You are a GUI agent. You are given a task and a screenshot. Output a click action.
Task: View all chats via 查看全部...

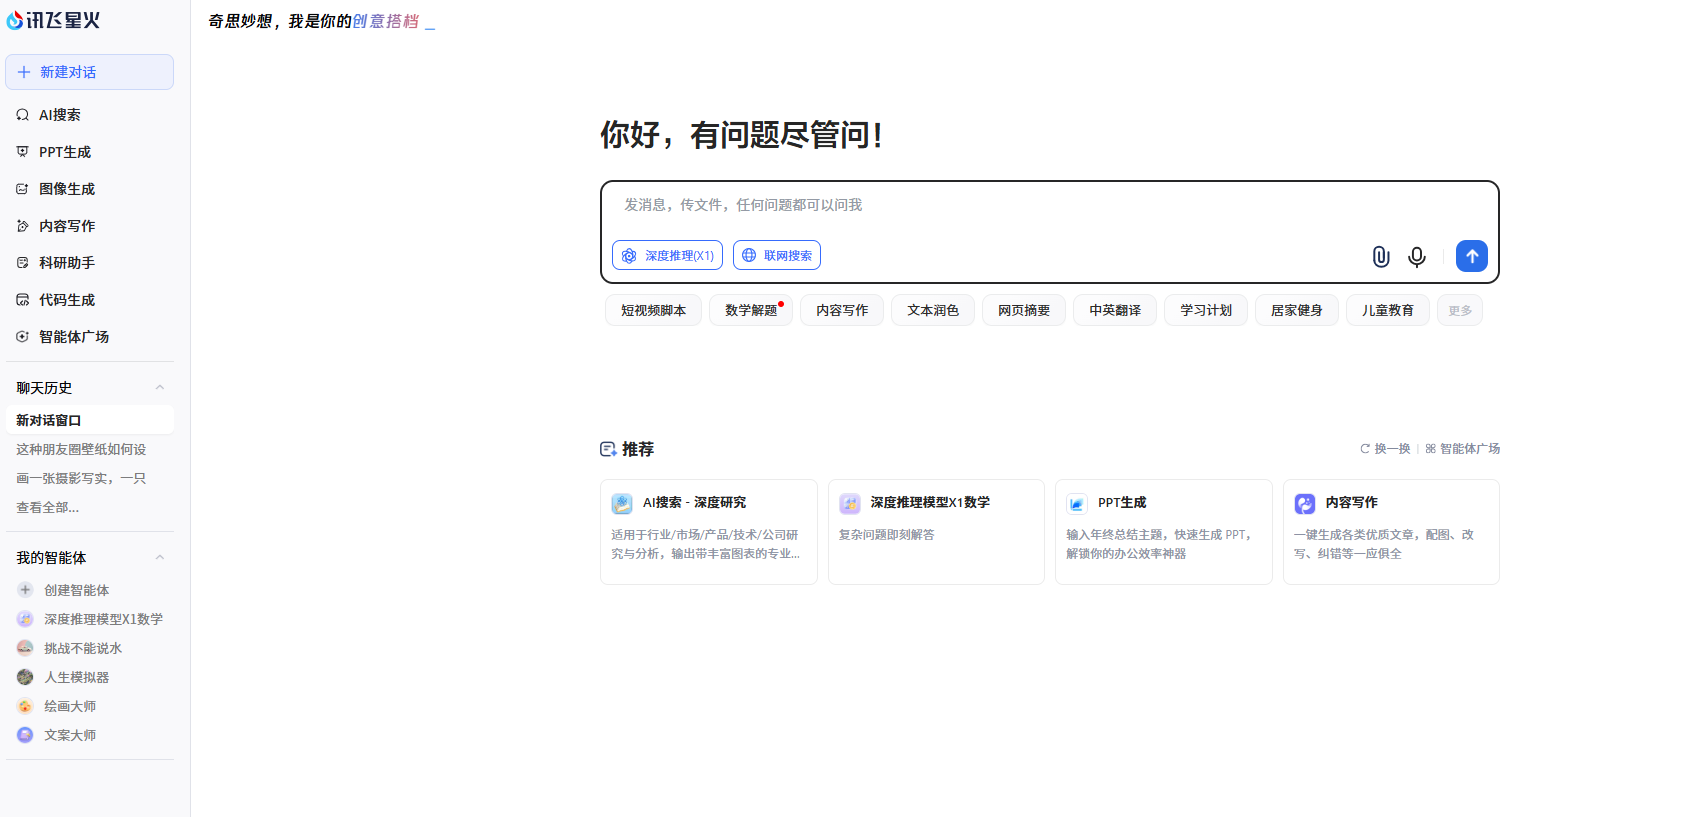coord(48,507)
